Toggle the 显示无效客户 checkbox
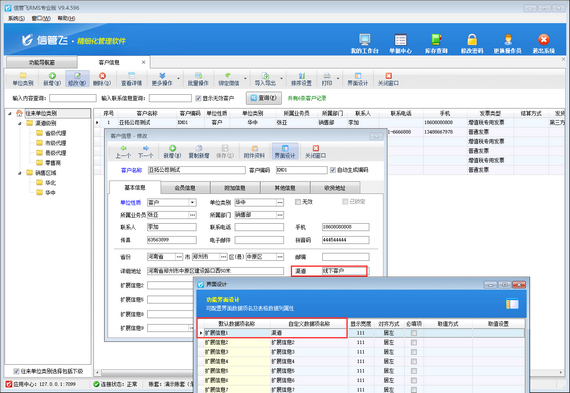 click(x=198, y=98)
